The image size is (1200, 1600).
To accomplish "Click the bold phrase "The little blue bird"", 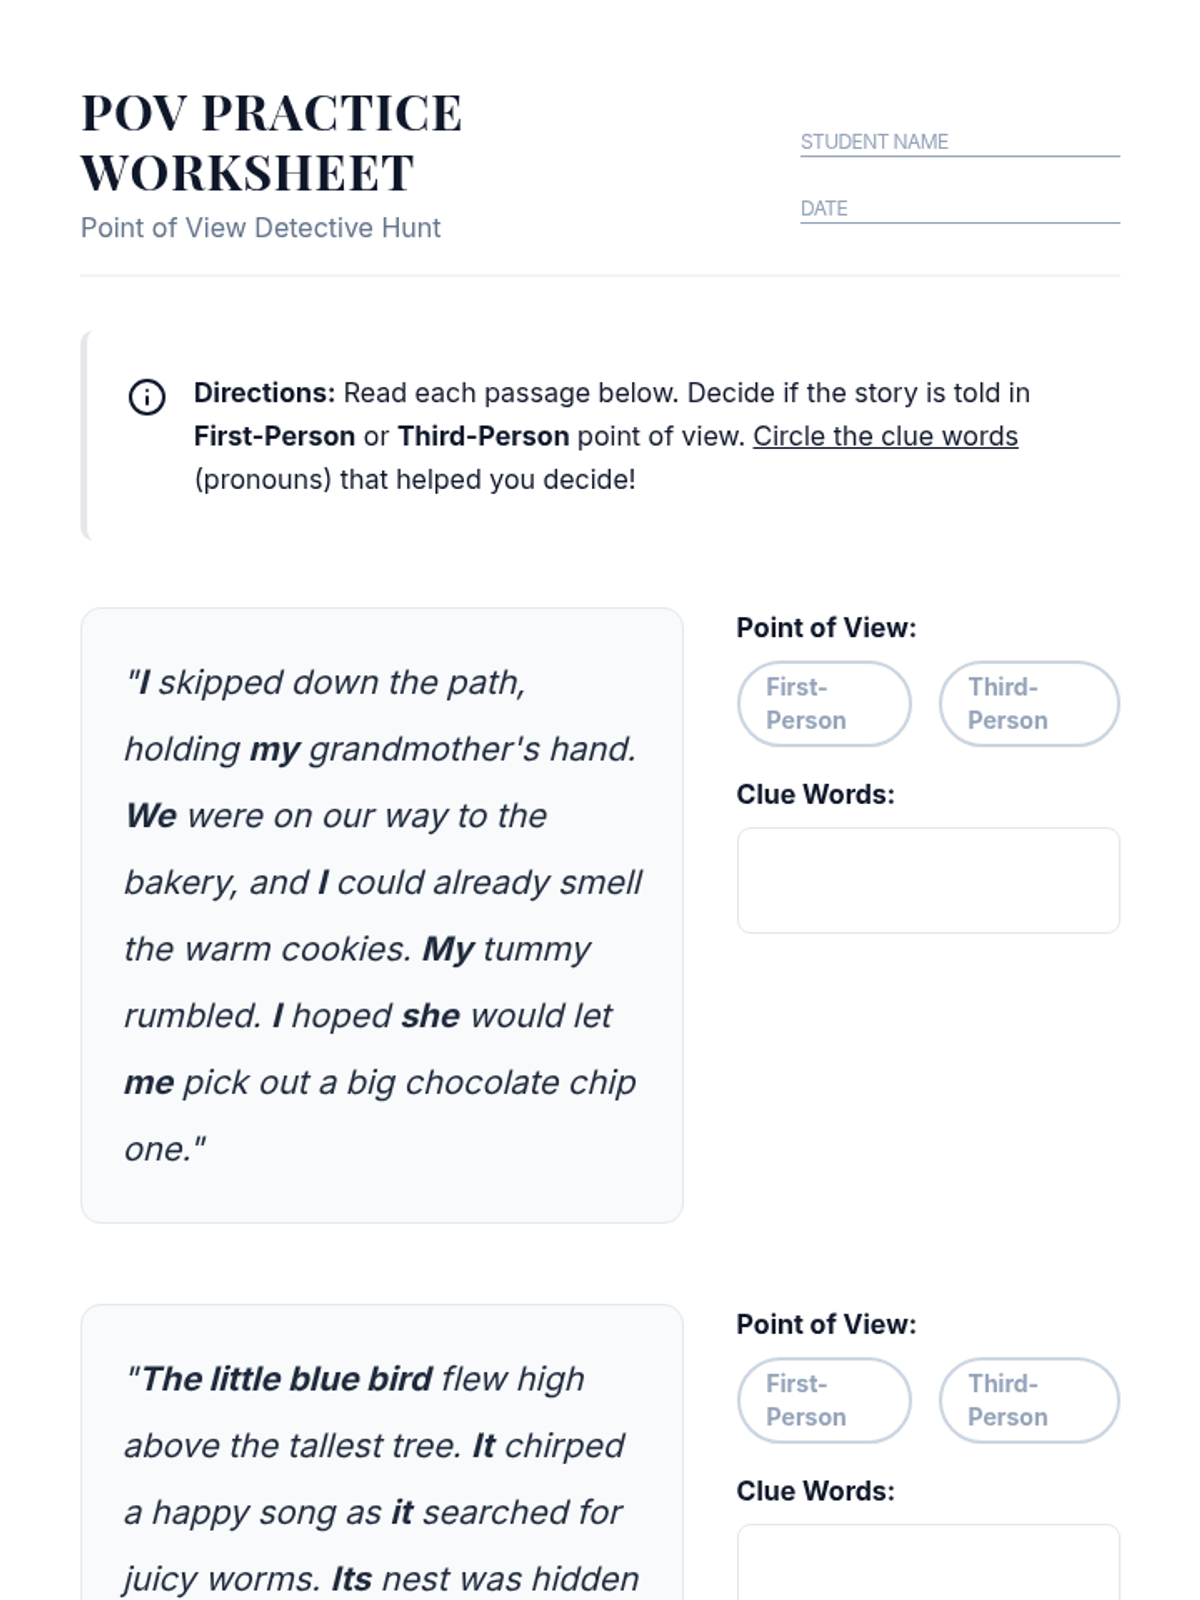I will click(287, 1379).
